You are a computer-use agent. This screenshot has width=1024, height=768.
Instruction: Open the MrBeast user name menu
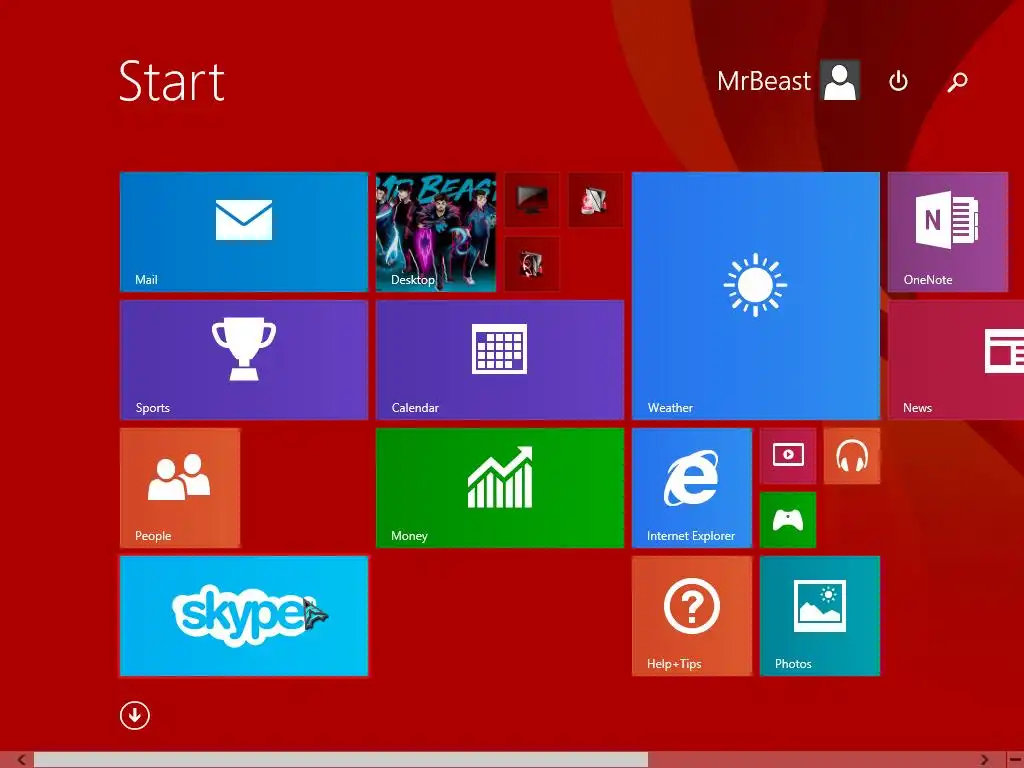coord(763,81)
